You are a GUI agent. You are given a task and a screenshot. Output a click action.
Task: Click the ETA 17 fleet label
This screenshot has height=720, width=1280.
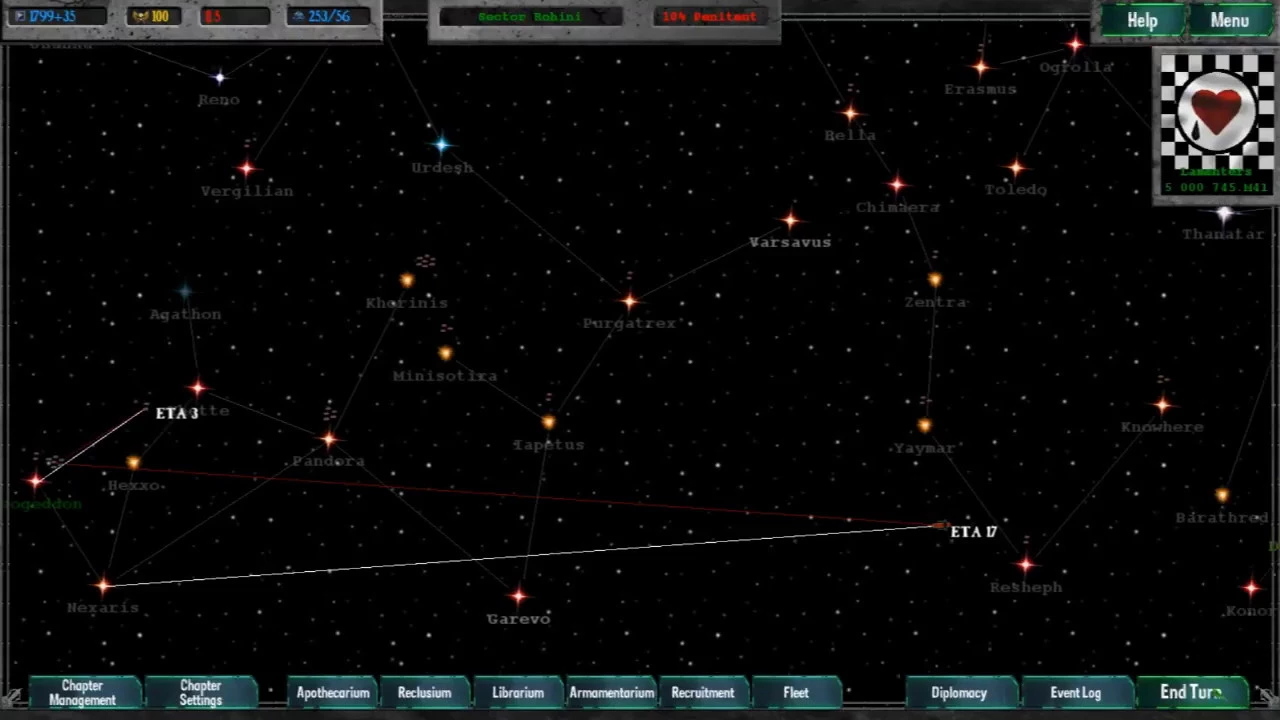(974, 532)
